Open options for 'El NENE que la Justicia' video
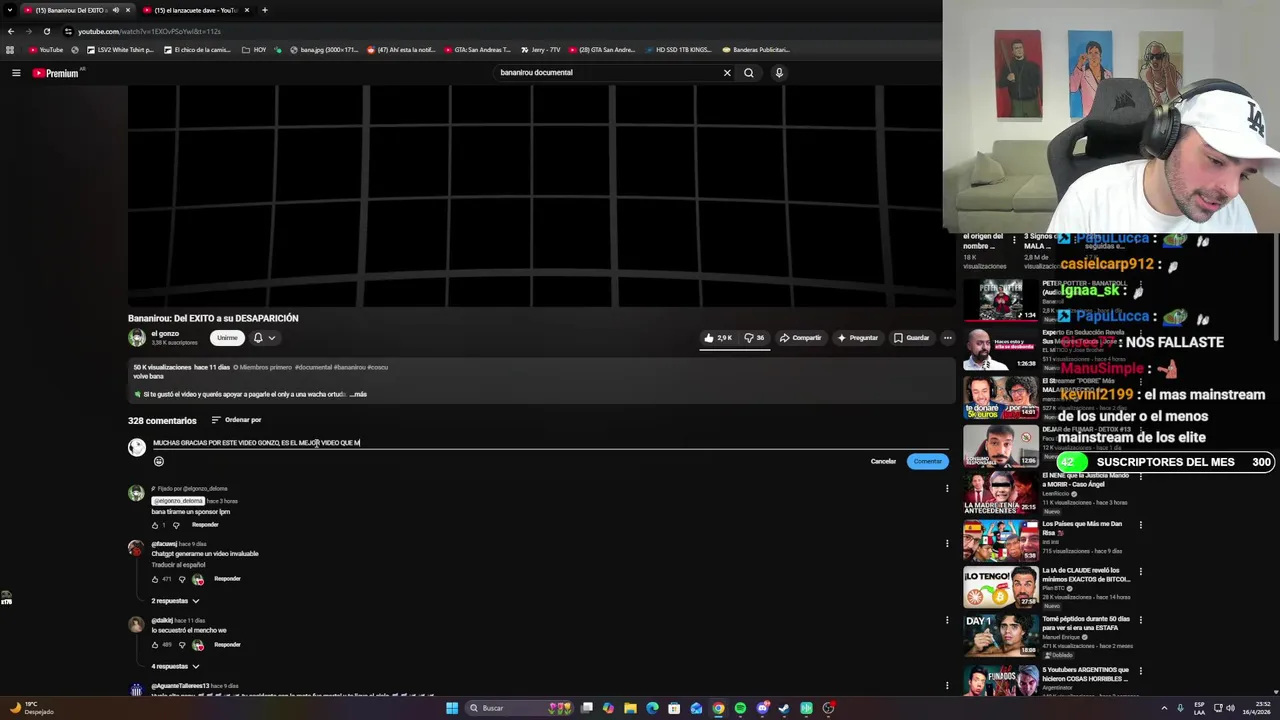This screenshot has height=720, width=1280. (x=1140, y=477)
